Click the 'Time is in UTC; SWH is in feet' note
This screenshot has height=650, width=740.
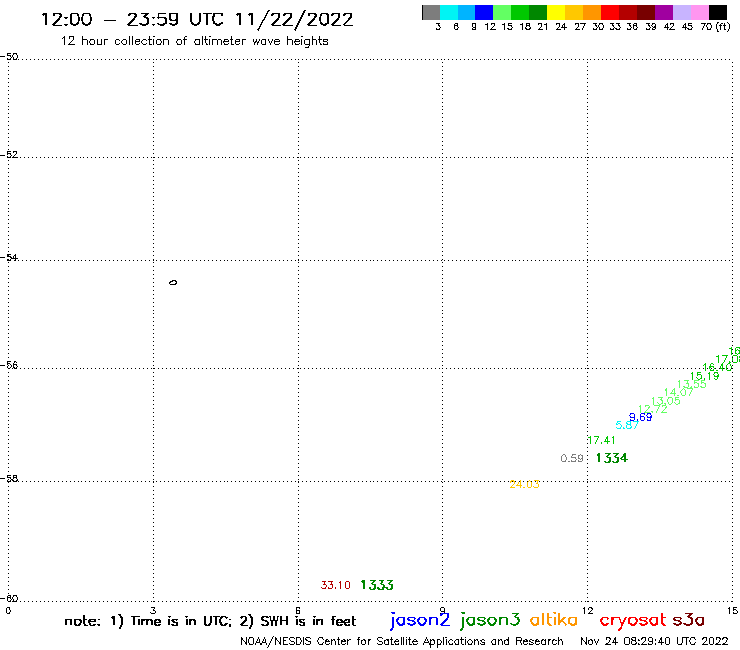(x=210, y=621)
